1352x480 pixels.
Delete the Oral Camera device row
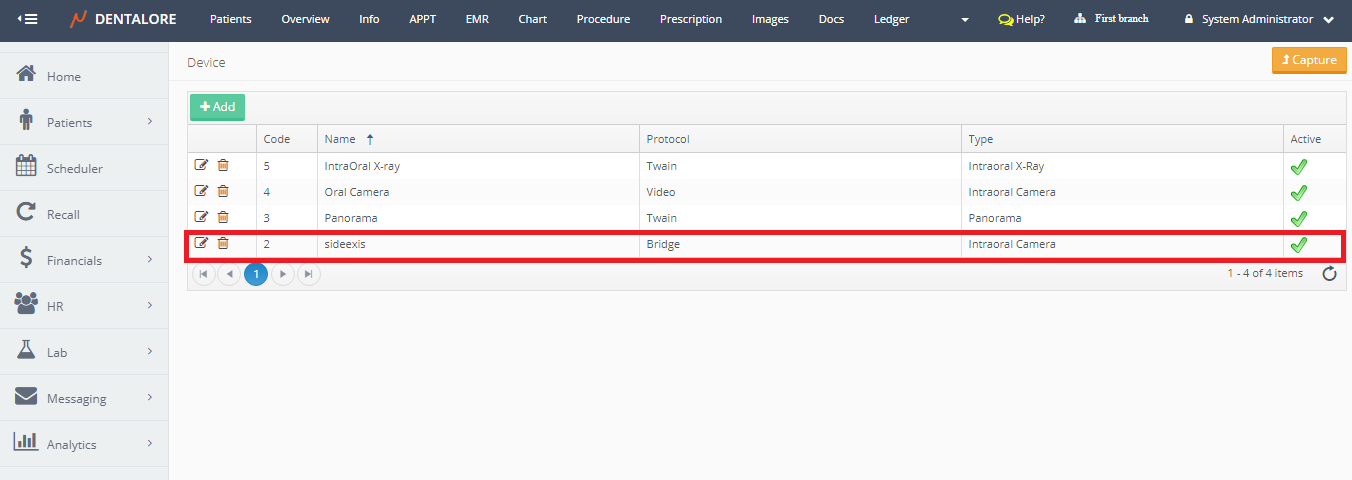[x=223, y=192]
